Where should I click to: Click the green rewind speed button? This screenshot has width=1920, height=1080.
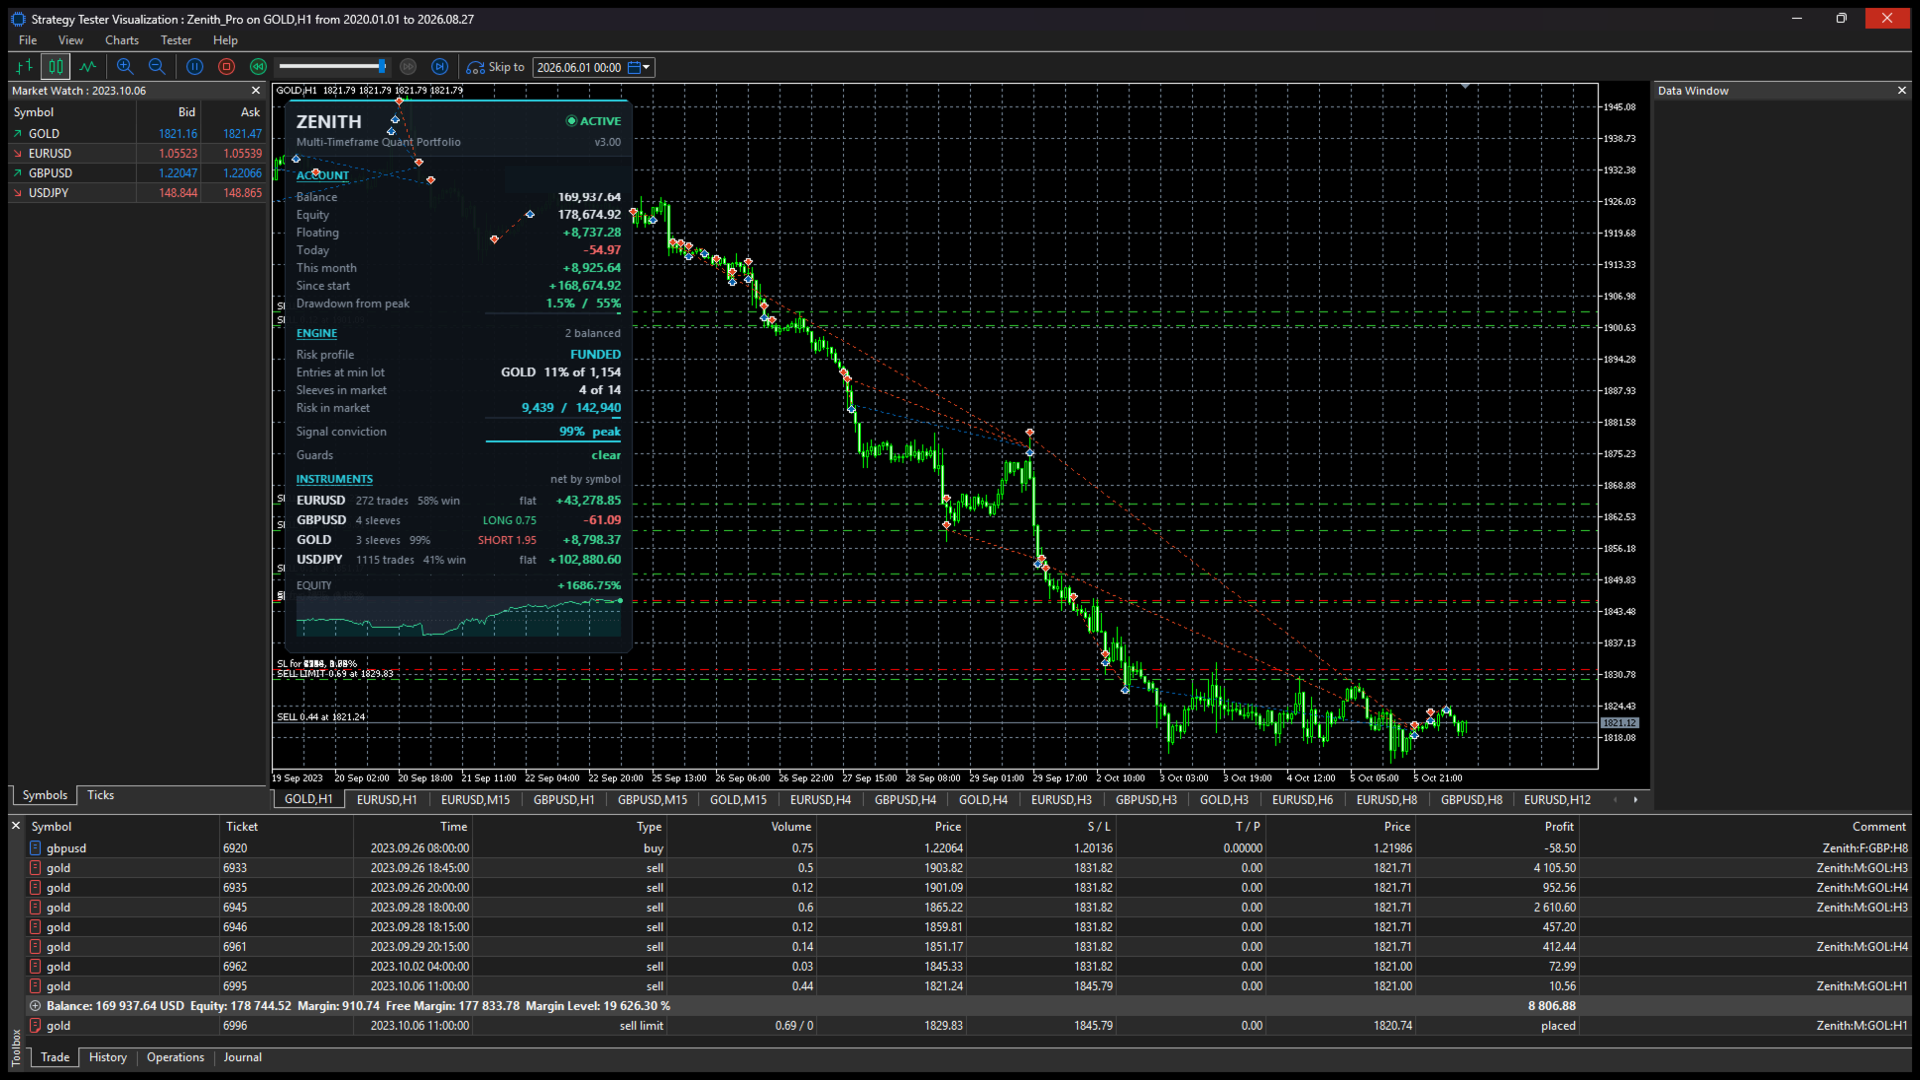[259, 67]
